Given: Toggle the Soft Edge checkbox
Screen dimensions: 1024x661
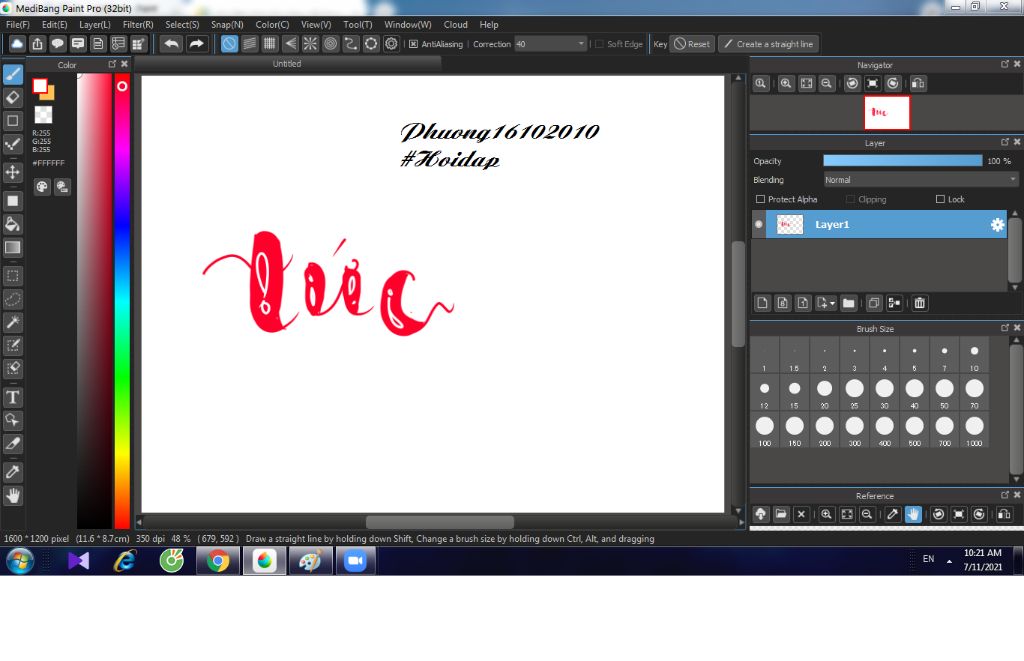Looking at the screenshot, I should 600,44.
